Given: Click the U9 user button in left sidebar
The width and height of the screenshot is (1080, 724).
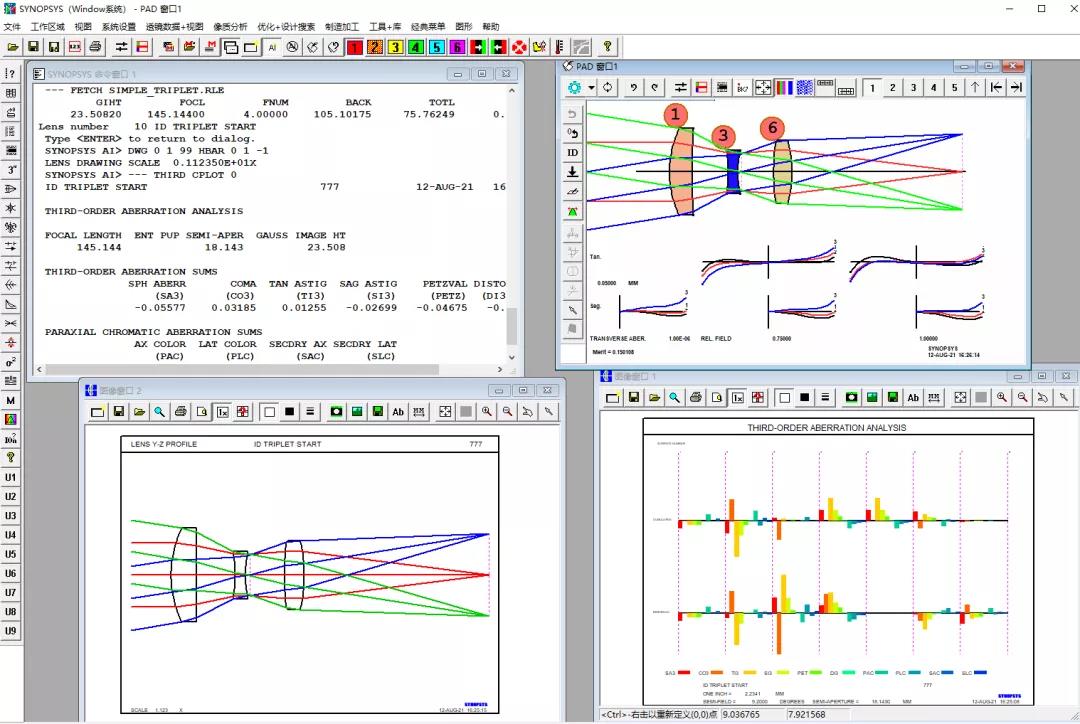Looking at the screenshot, I should (x=10, y=630).
